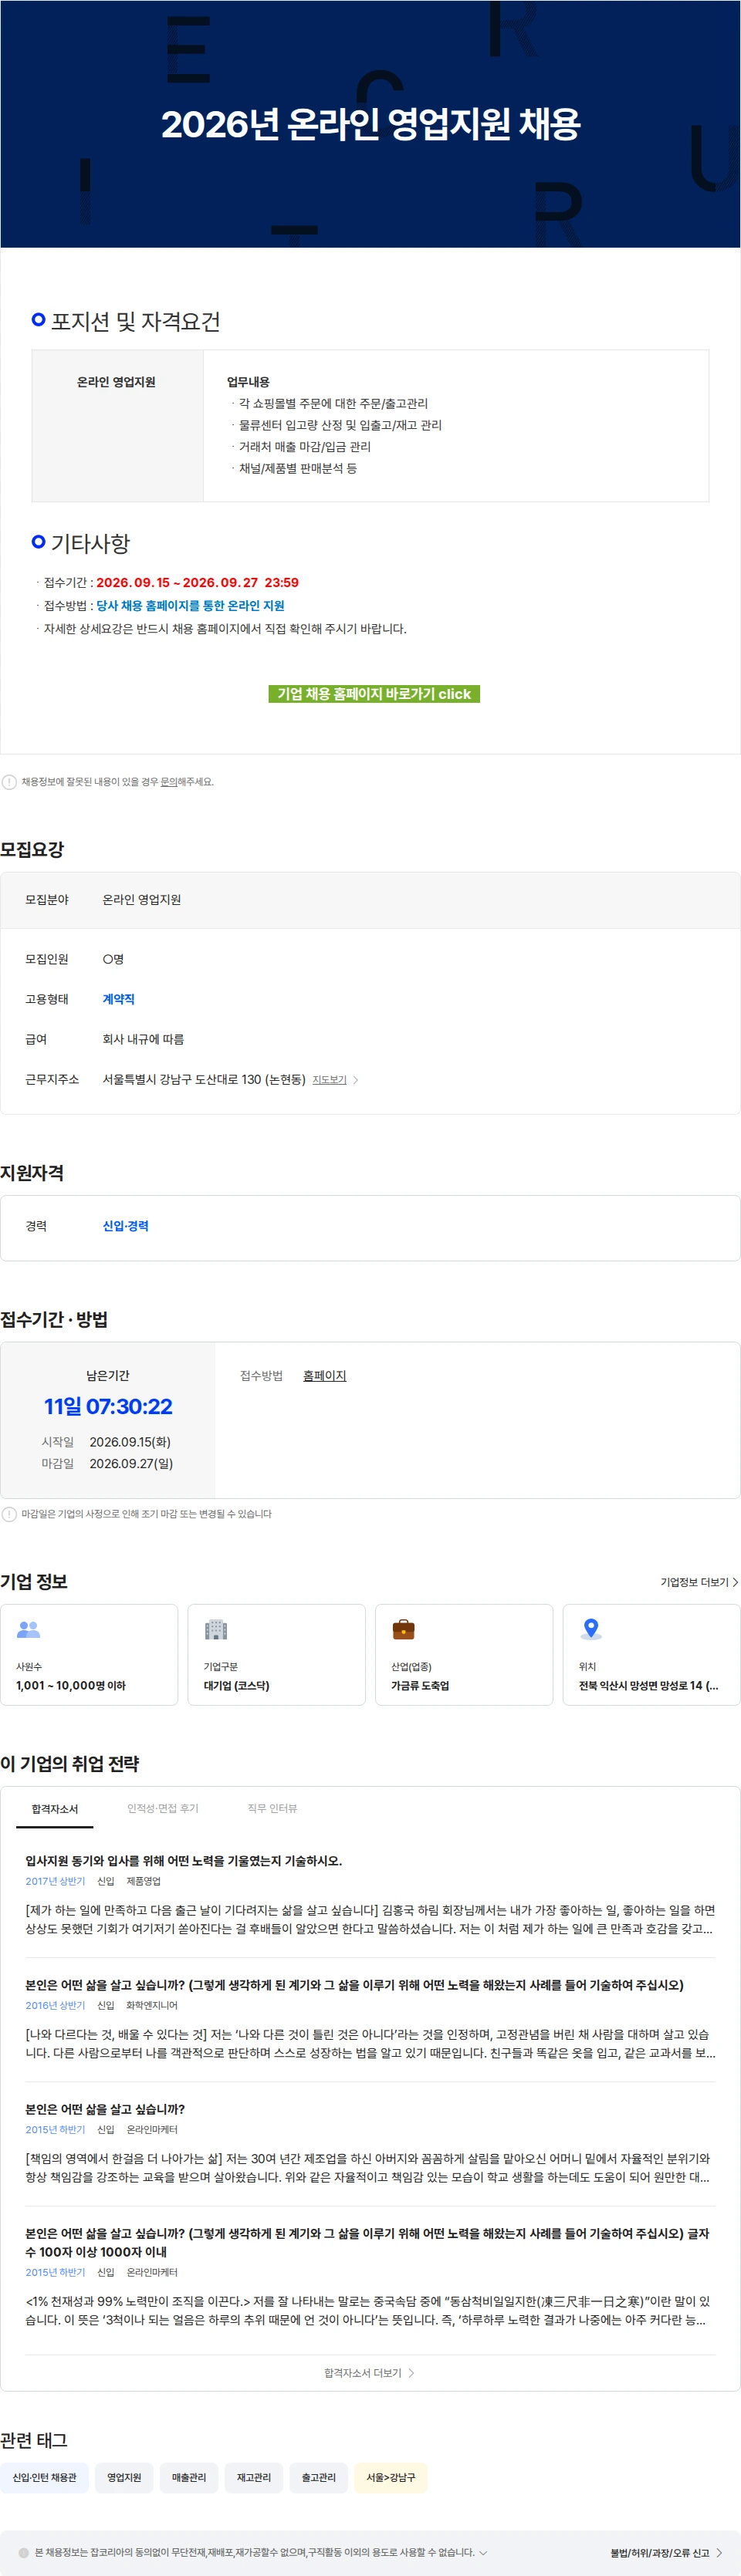The width and height of the screenshot is (741, 2576).
Task: Click the 당사 채용 홈페이지를 통한 온라인 지원 text
Action: [x=190, y=605]
